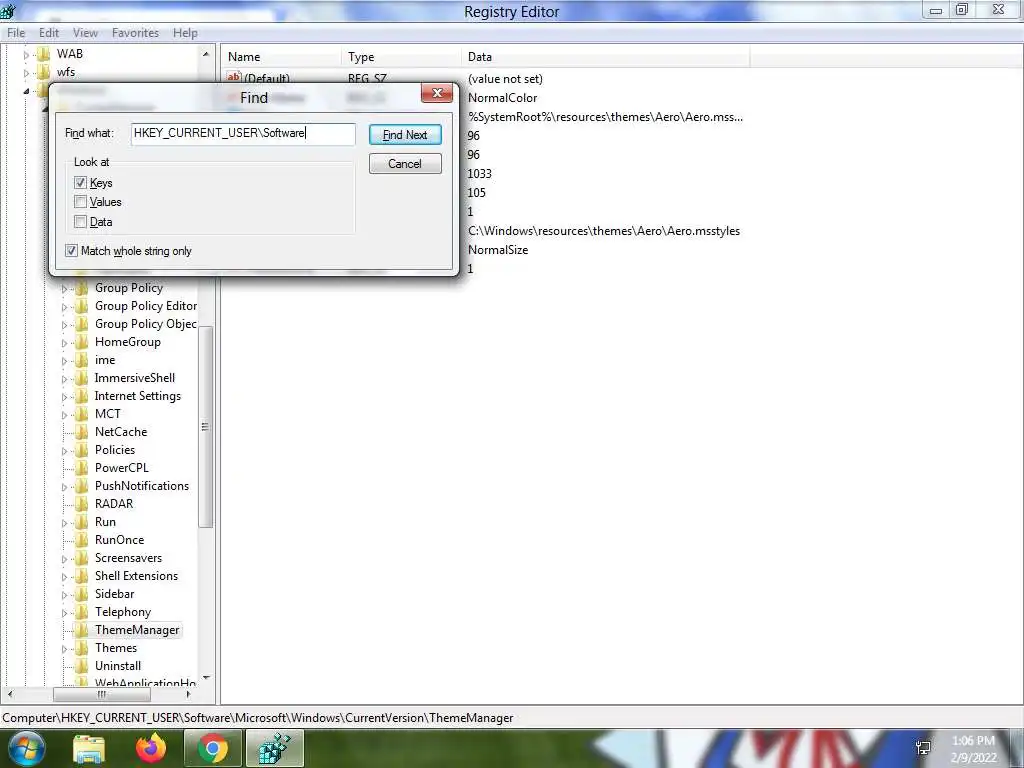Toggle Match whole string only
1024x768 pixels.
point(71,251)
